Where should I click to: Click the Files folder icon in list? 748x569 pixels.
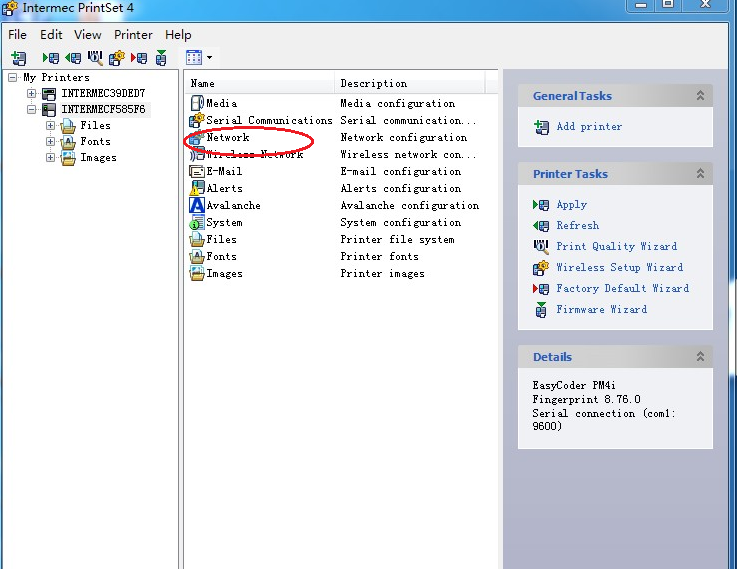coord(197,239)
